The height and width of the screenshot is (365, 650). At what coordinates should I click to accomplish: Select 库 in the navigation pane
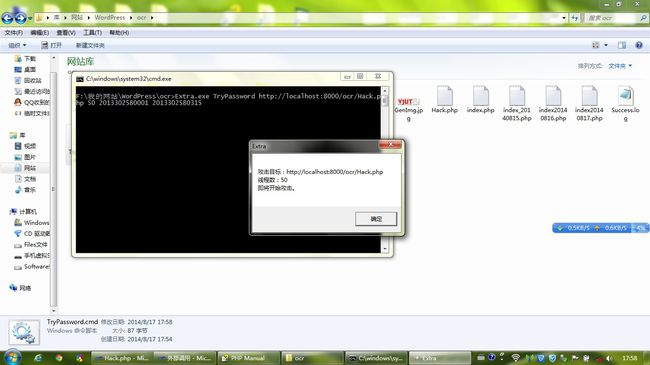coord(17,135)
